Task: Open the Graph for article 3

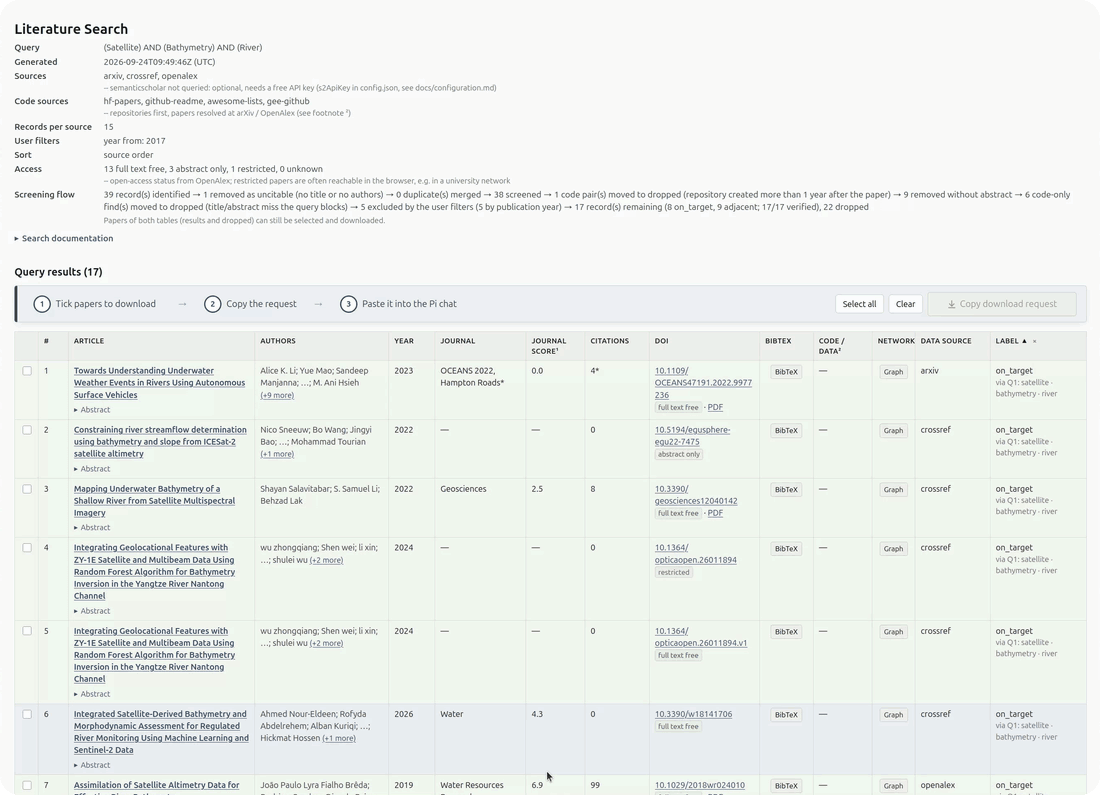Action: tap(893, 490)
